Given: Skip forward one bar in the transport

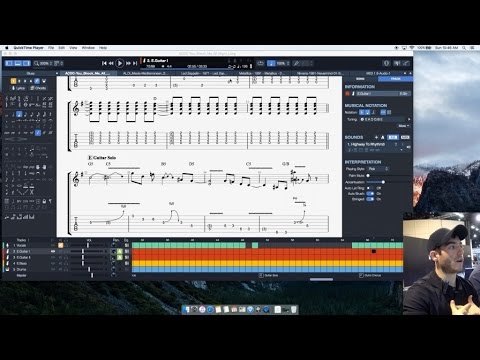Looking at the screenshot, I should click(x=128, y=63).
